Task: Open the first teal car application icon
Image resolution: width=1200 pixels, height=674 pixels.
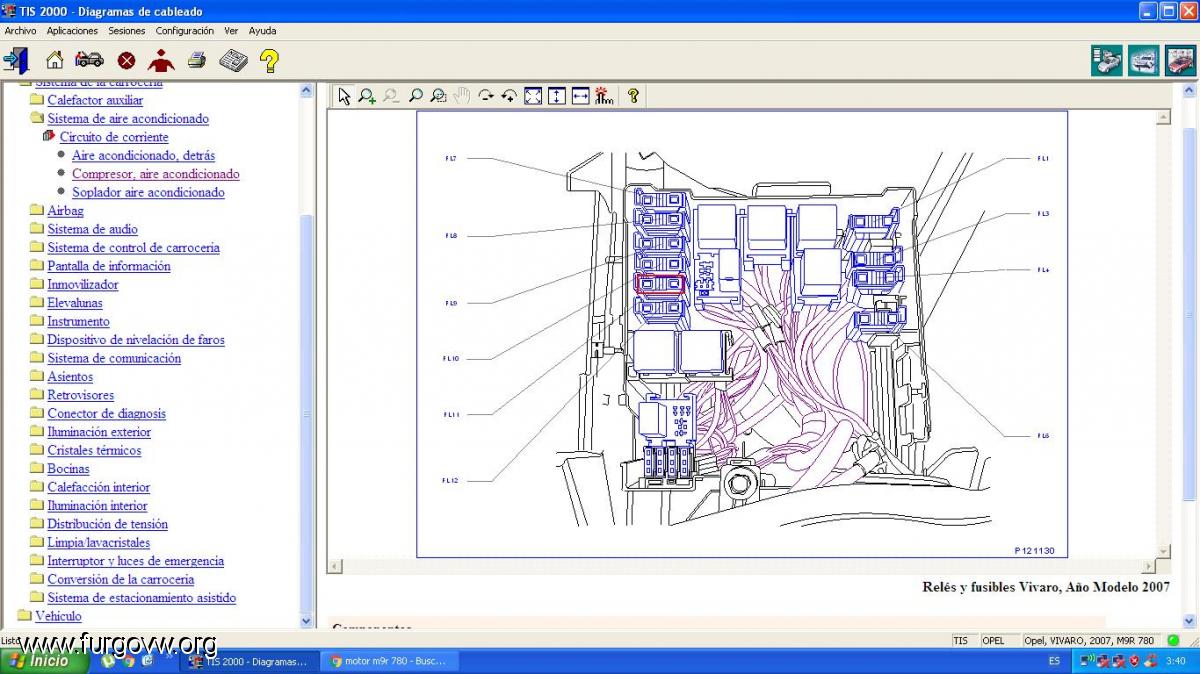Action: (1107, 60)
